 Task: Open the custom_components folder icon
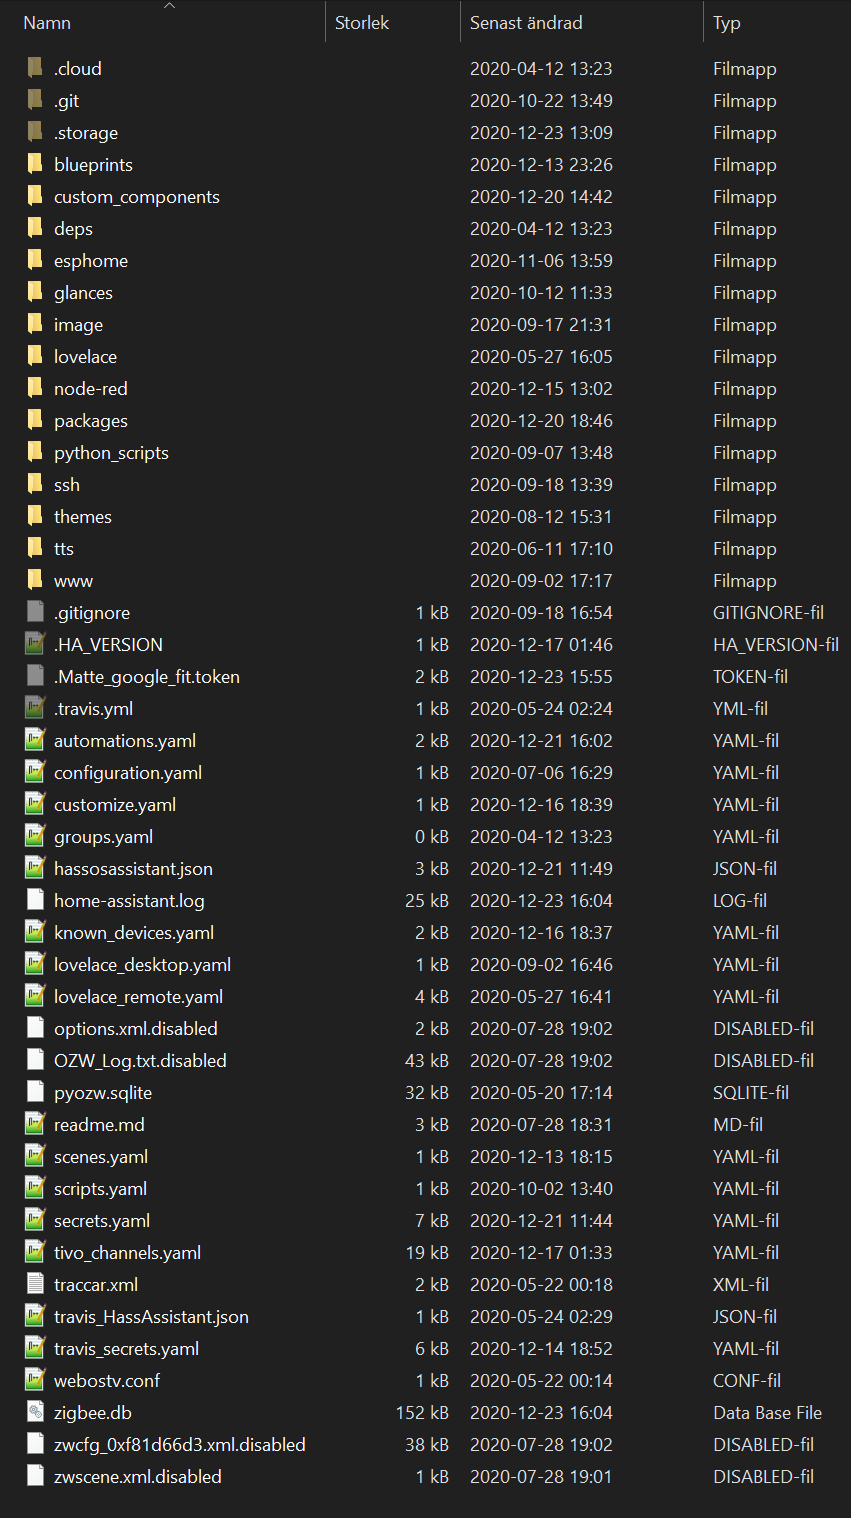pyautogui.click(x=34, y=196)
